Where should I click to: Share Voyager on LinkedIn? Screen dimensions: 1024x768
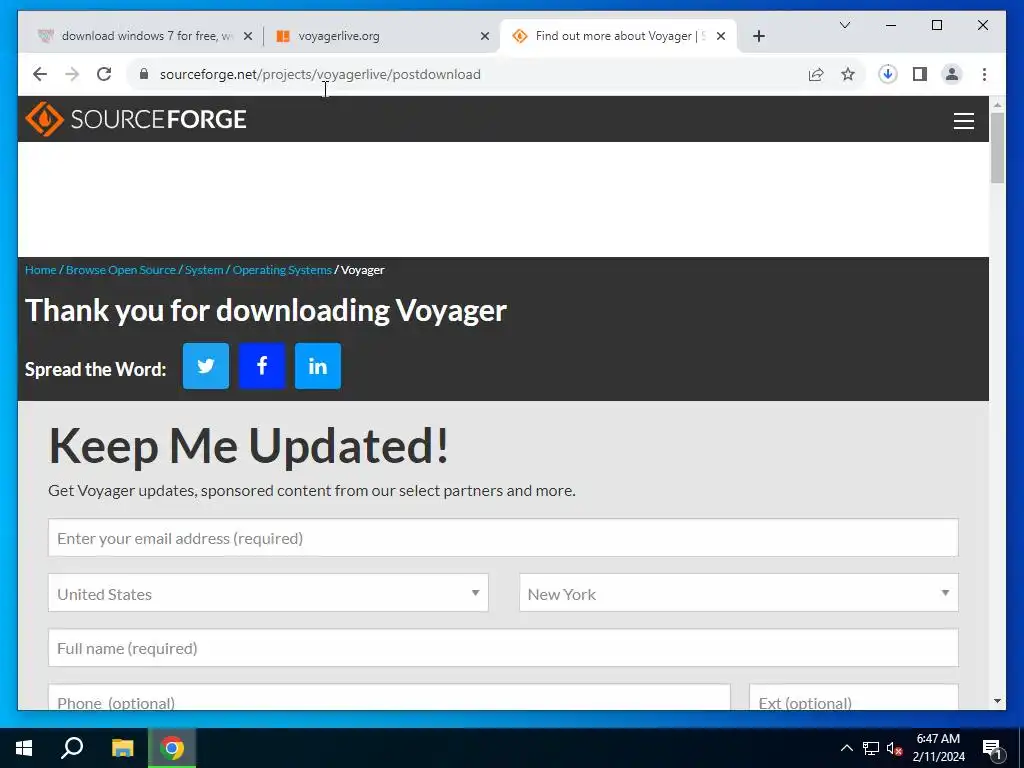coord(318,366)
